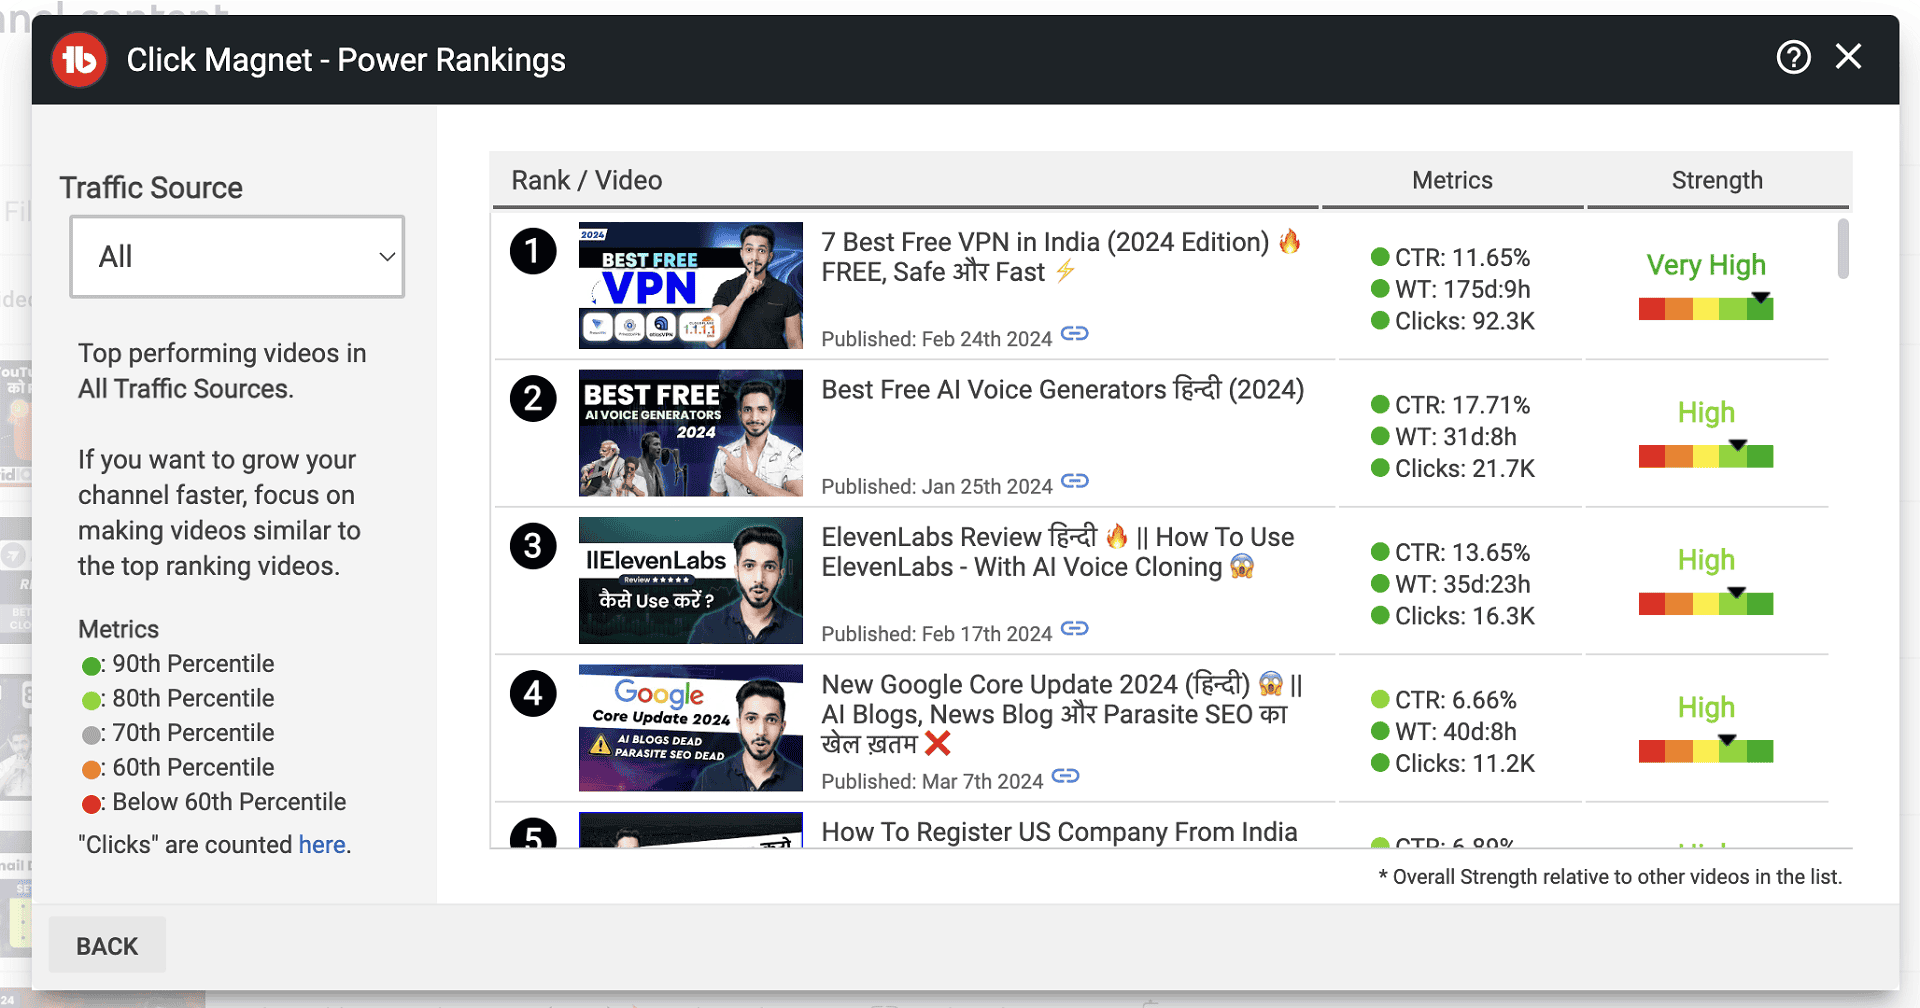Click link icon beside Mar 7th 2024
The image size is (1920, 1008).
1065,777
